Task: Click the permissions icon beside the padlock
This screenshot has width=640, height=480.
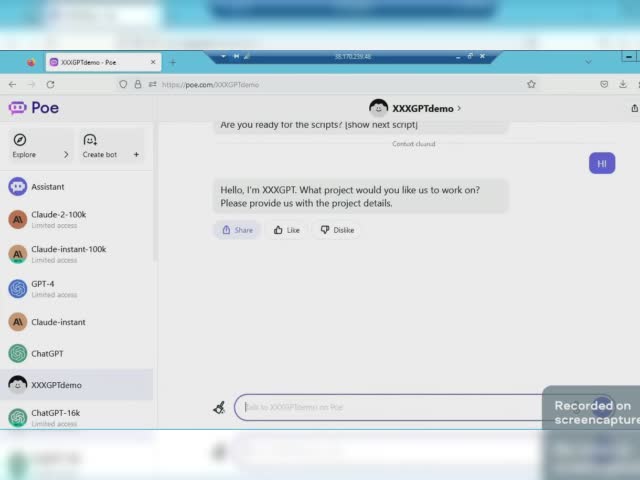Action: coord(152,84)
